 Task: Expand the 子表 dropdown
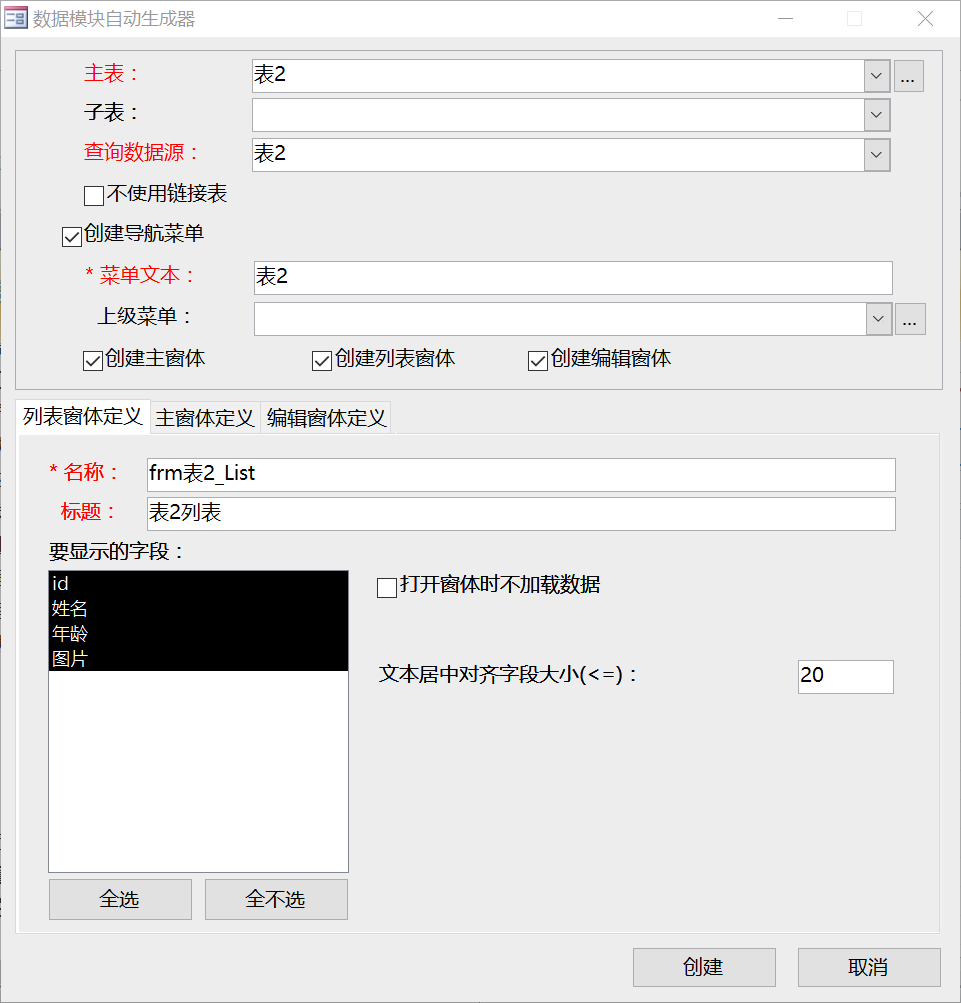(877, 115)
